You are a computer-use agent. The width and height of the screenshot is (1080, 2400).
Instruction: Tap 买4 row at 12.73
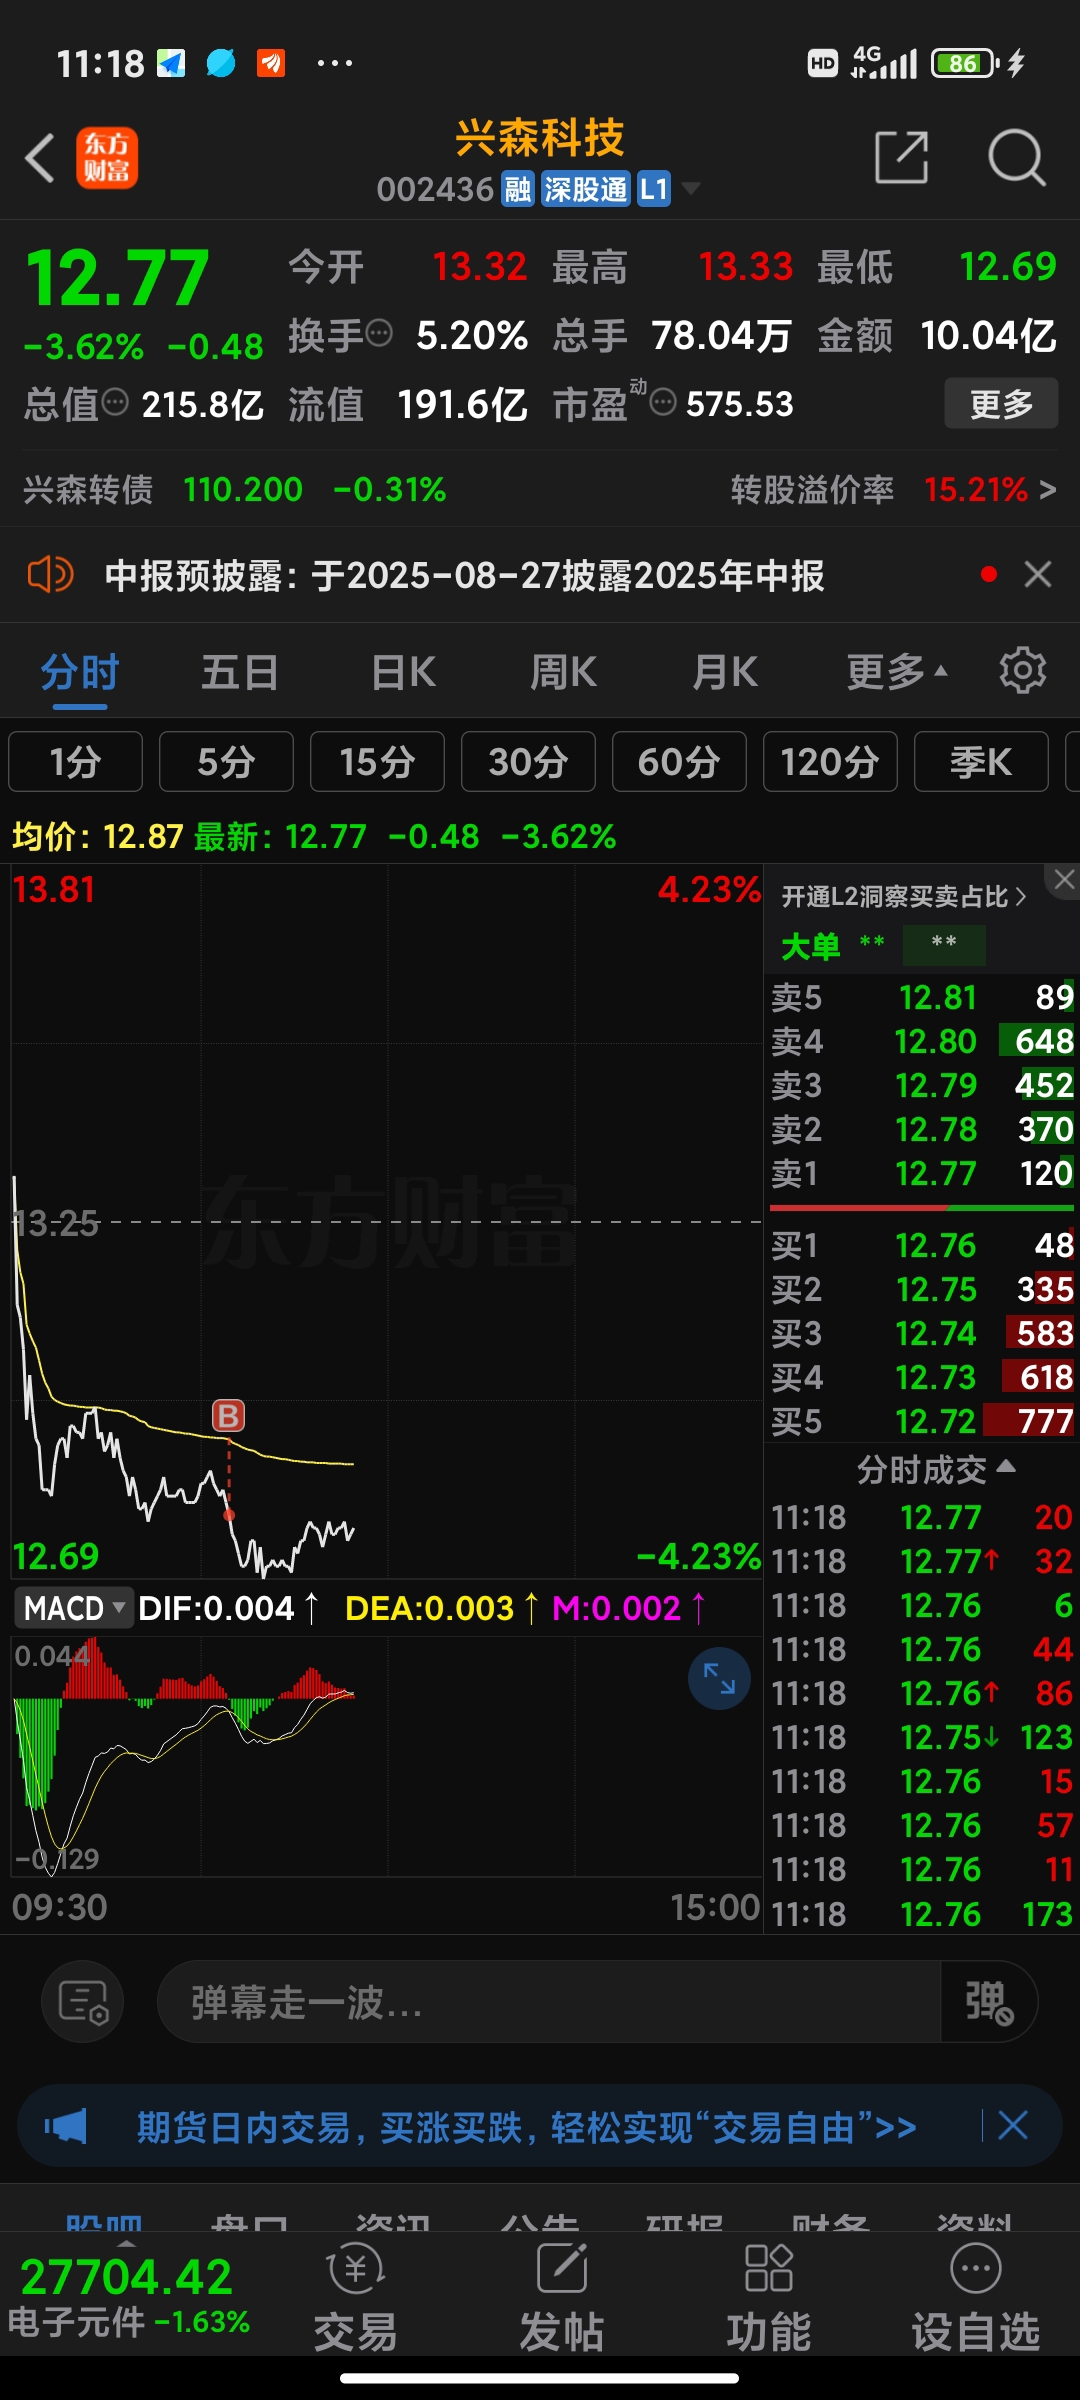coord(922,1377)
